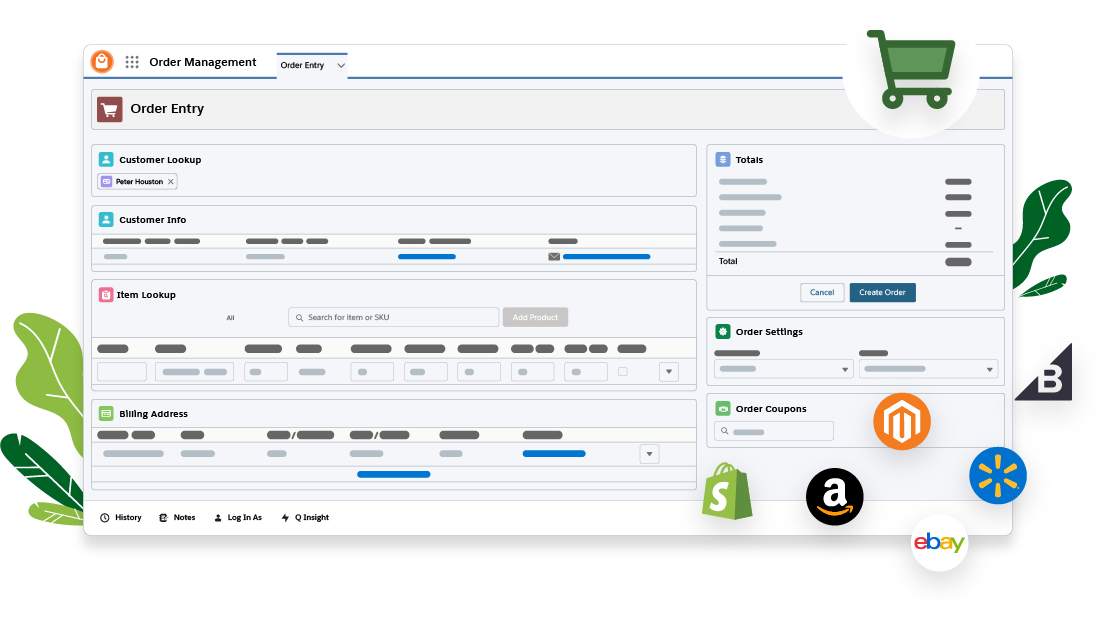Click the Customer Lookup person icon
The height and width of the screenshot is (620, 1110).
106,159
